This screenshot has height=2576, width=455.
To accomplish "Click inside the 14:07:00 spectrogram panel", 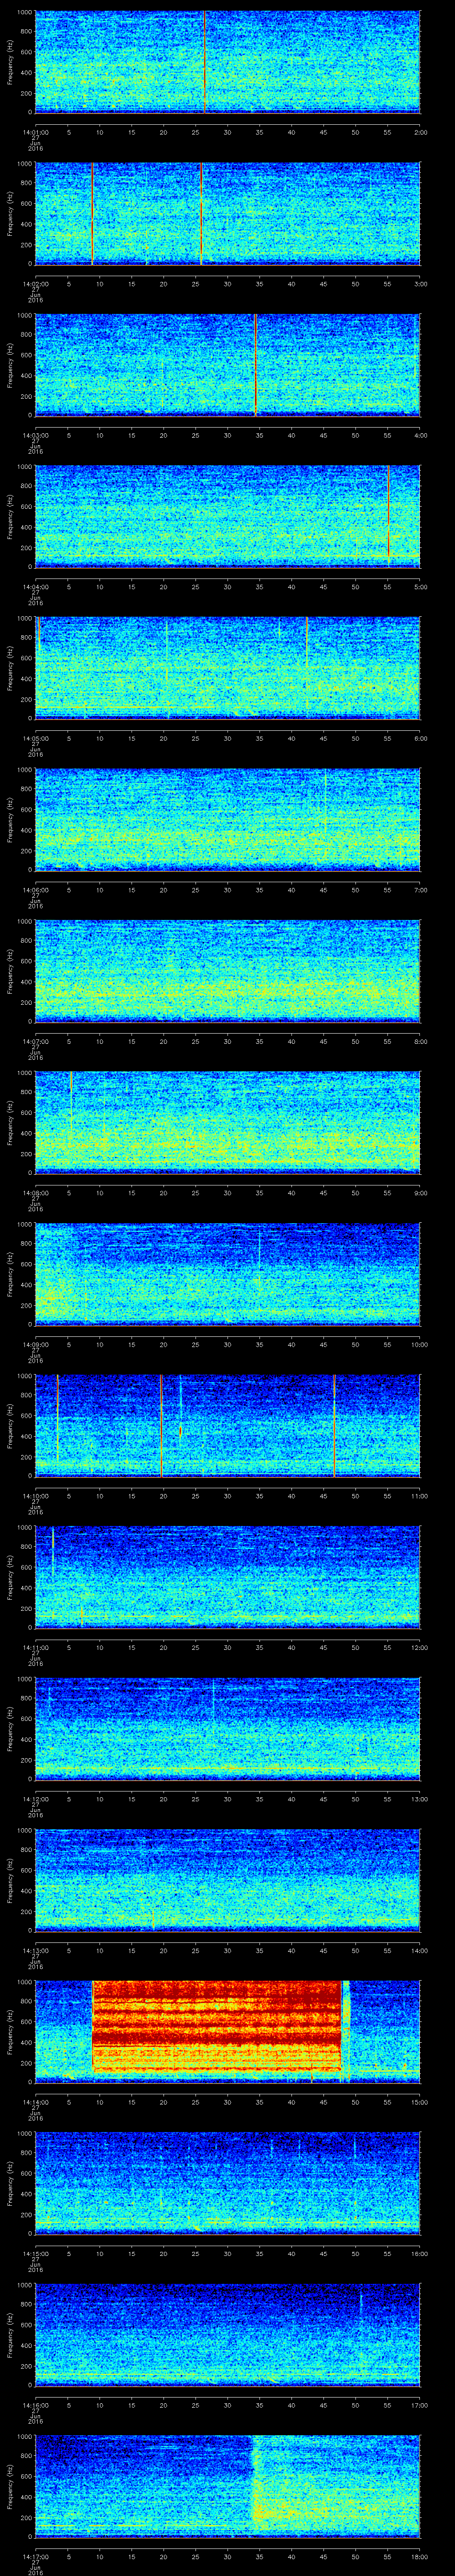I will 227,971.
